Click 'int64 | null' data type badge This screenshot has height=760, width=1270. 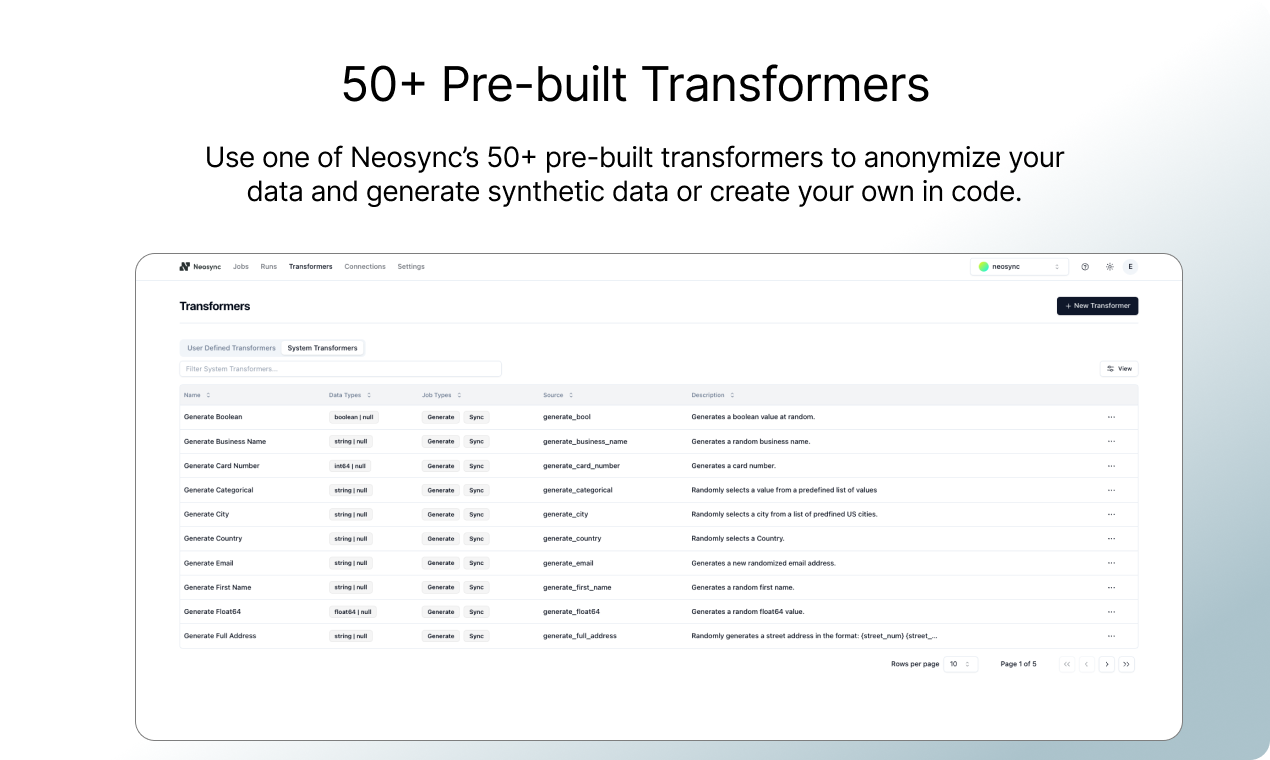tap(351, 466)
